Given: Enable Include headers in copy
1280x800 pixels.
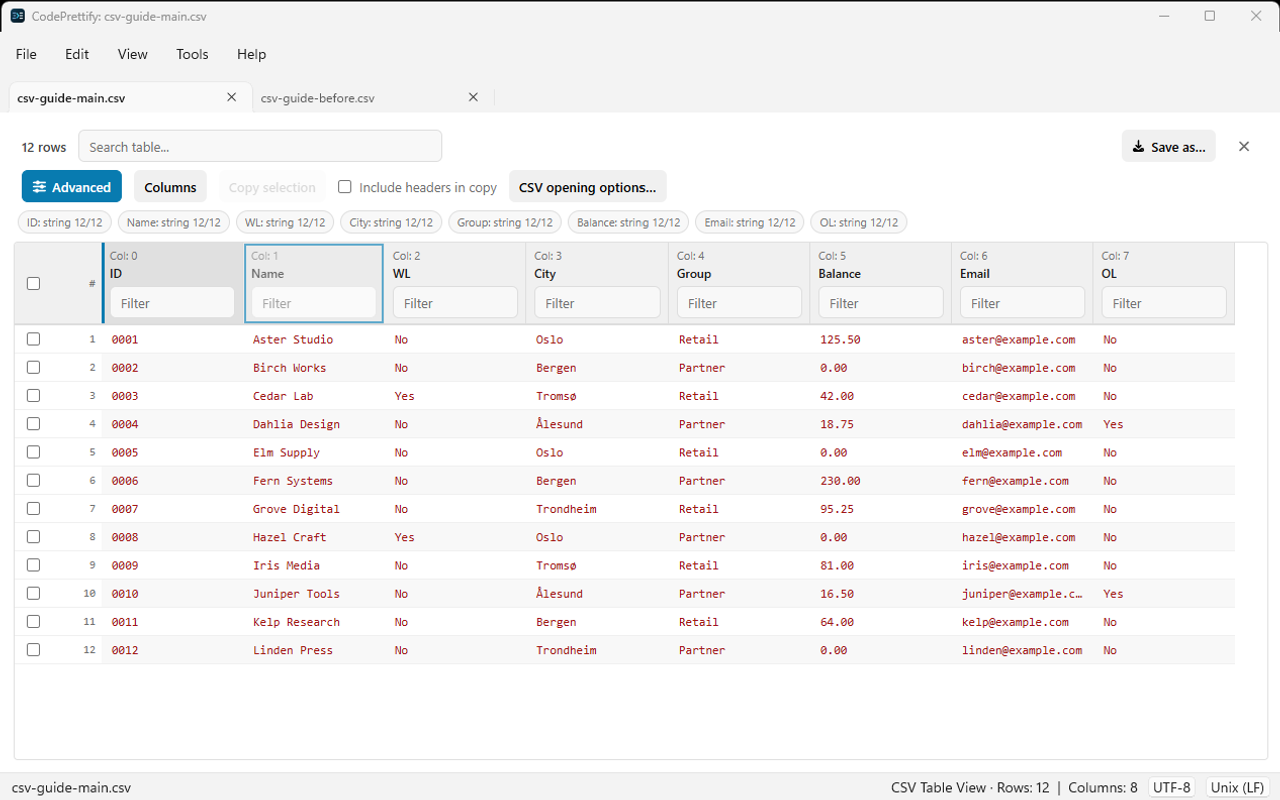Looking at the screenshot, I should (x=345, y=187).
